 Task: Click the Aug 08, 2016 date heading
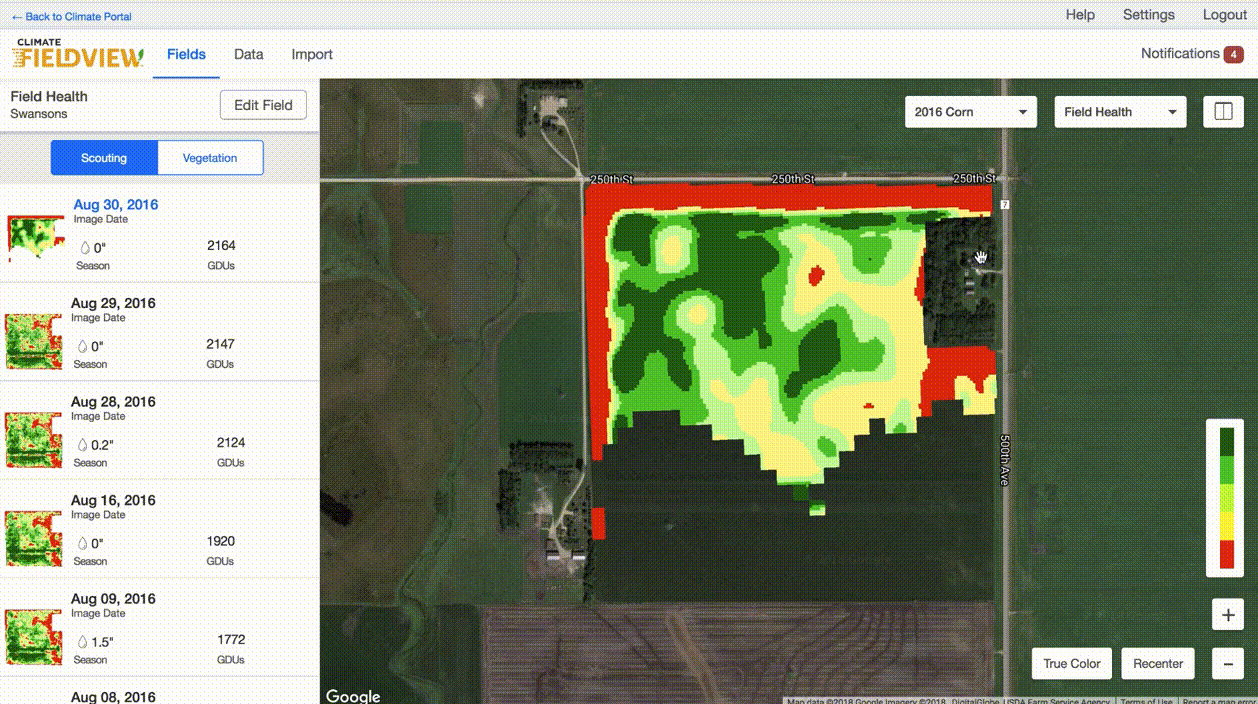pyautogui.click(x=113, y=697)
